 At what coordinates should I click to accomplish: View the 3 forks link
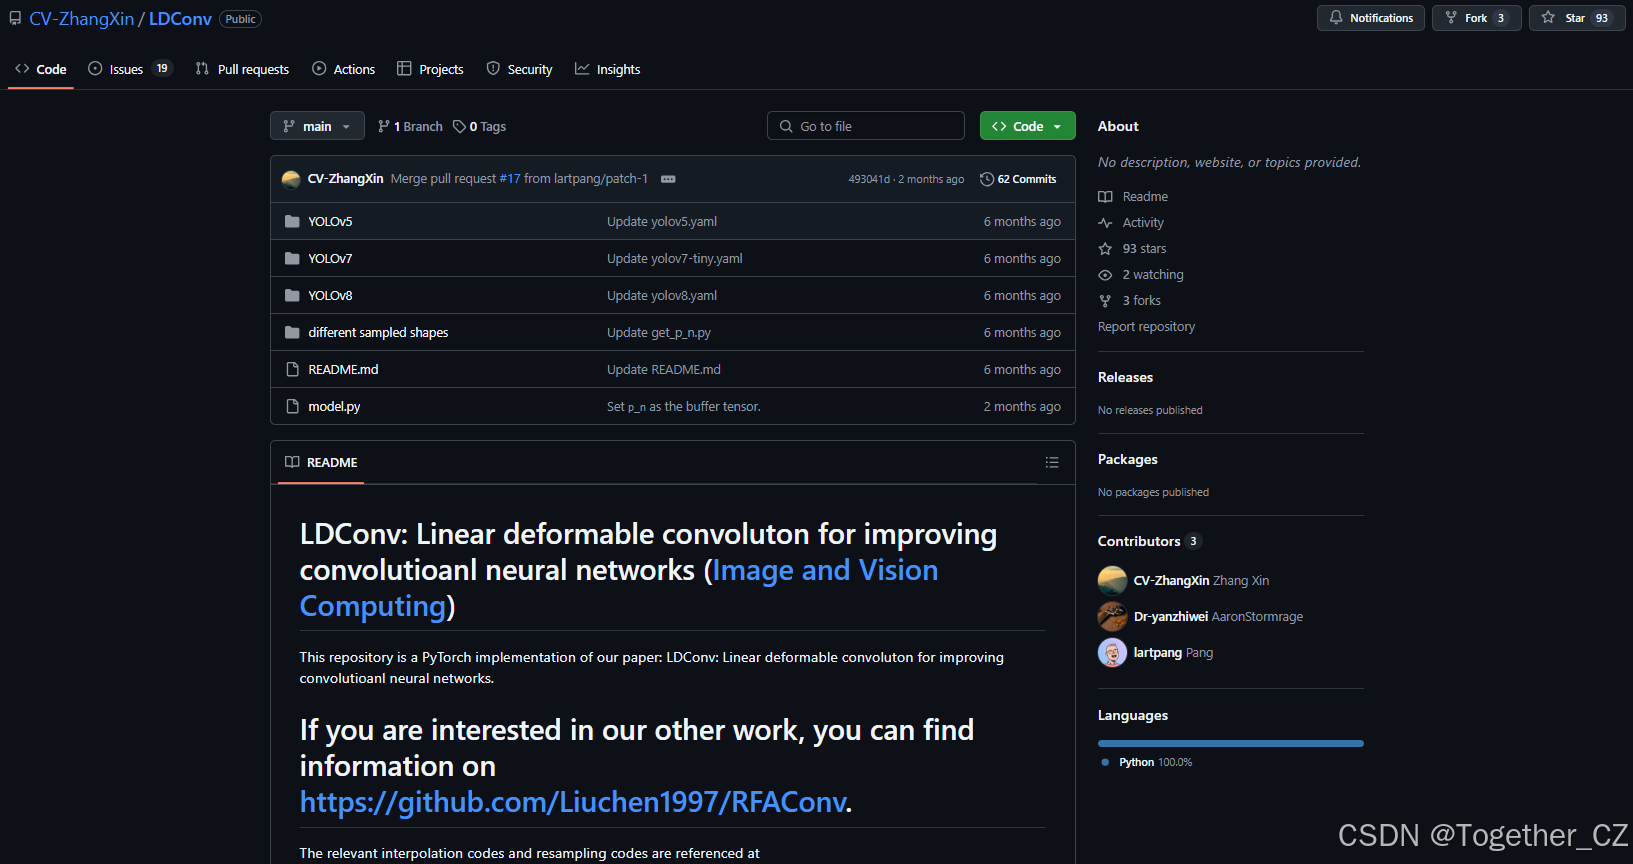click(x=1141, y=300)
